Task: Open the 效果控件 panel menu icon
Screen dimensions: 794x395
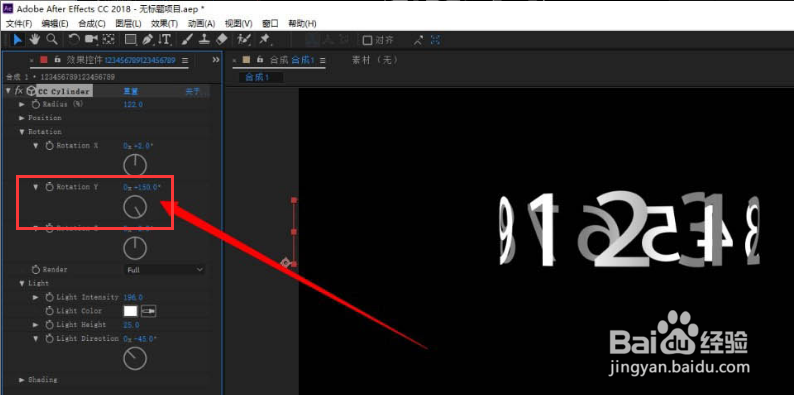Action: (x=185, y=60)
